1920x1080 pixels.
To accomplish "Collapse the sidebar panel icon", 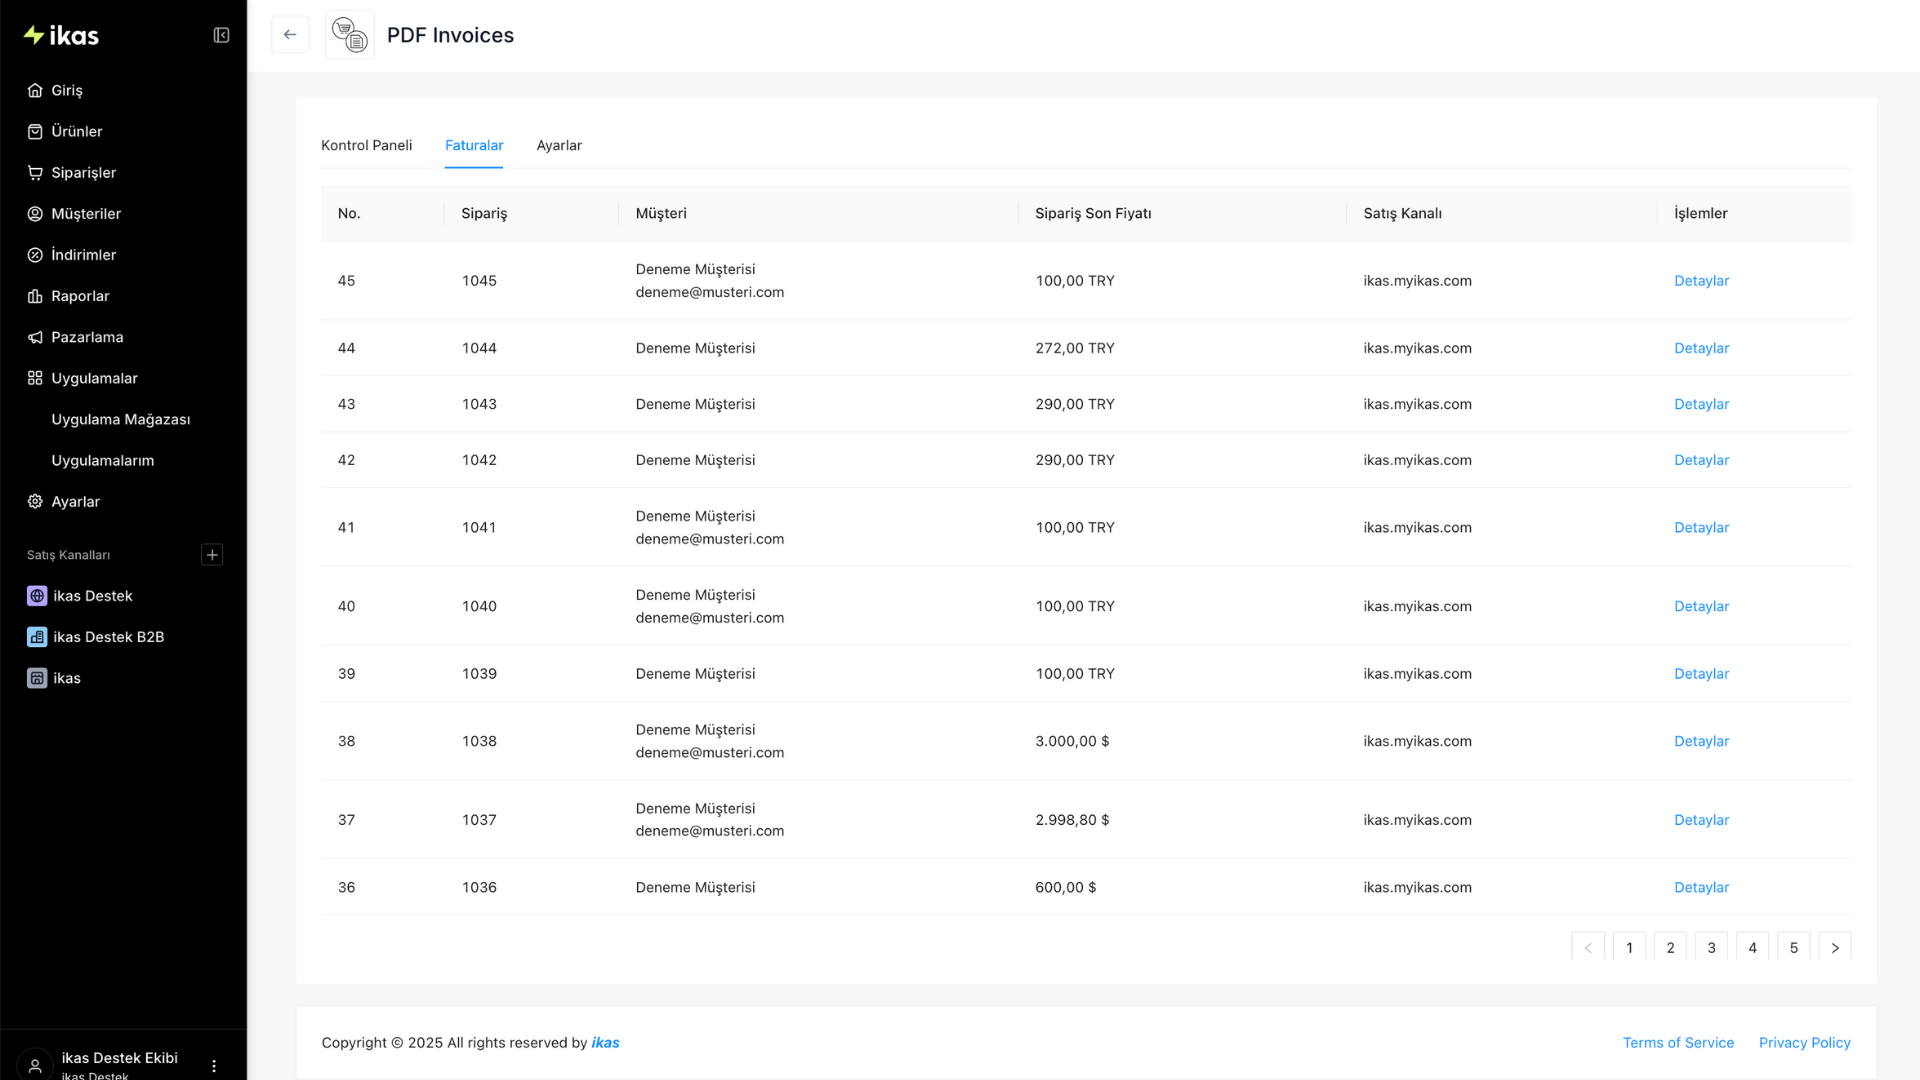I will [x=221, y=35].
